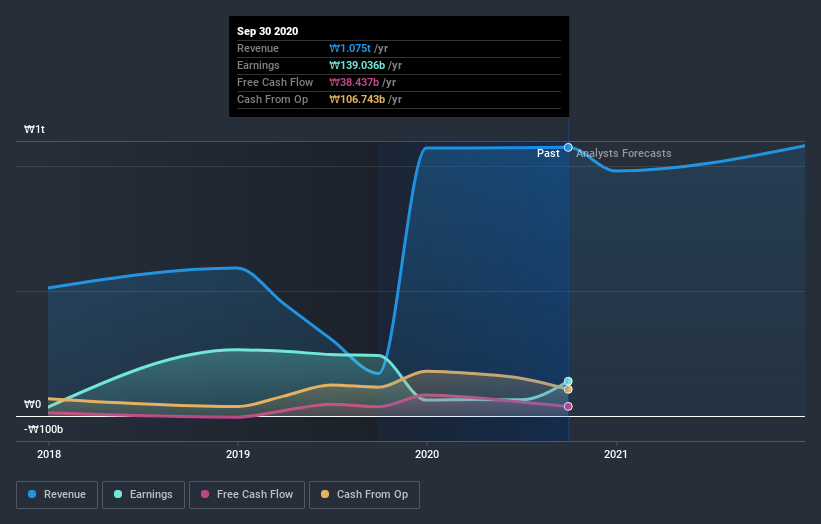Viewport: 821px width, 524px height.
Task: Click the Earnings row label in tooltip
Action: pos(258,65)
